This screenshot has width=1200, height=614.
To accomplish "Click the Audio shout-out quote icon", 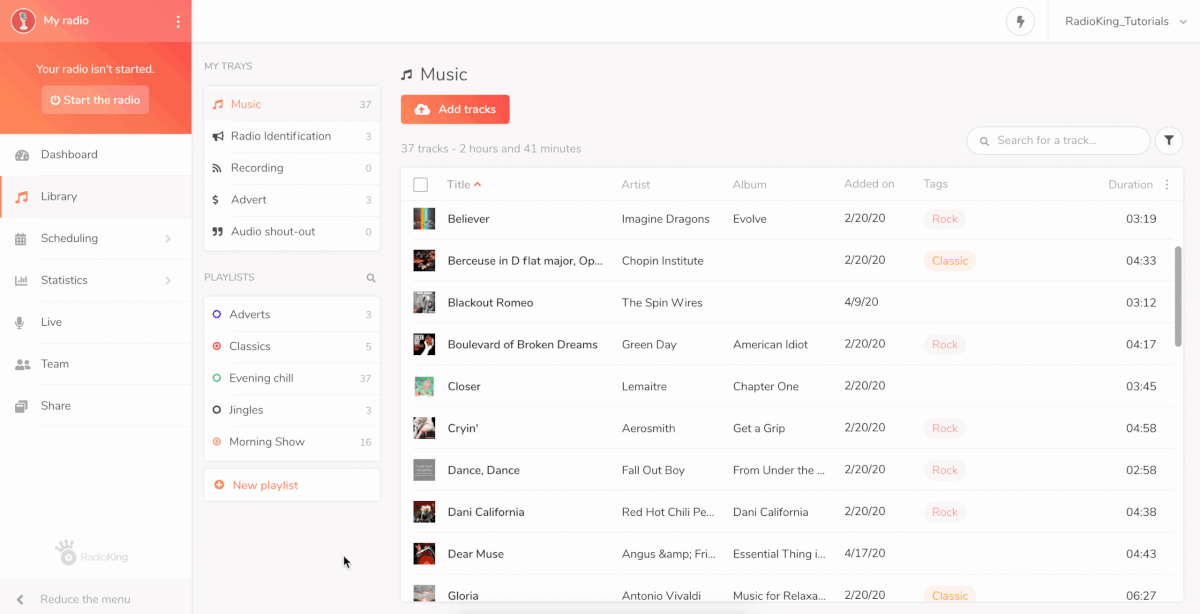I will [218, 232].
